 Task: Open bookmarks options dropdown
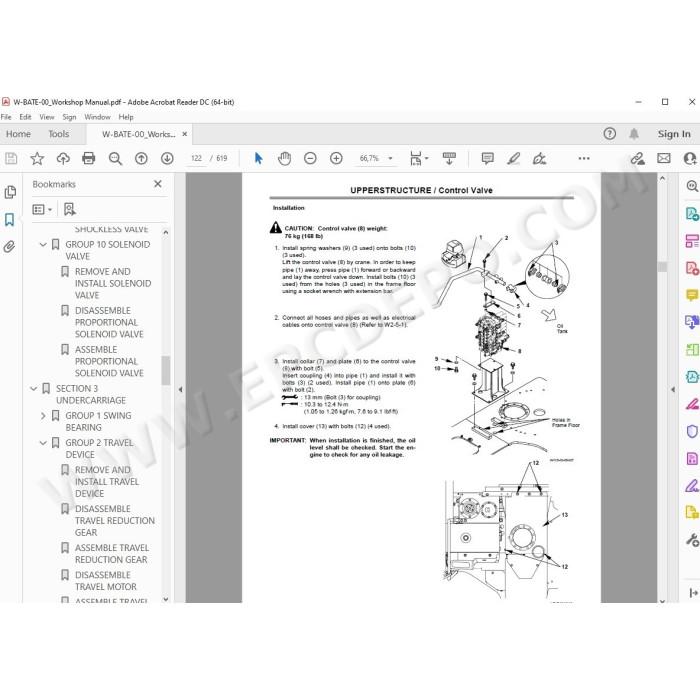(x=42, y=209)
